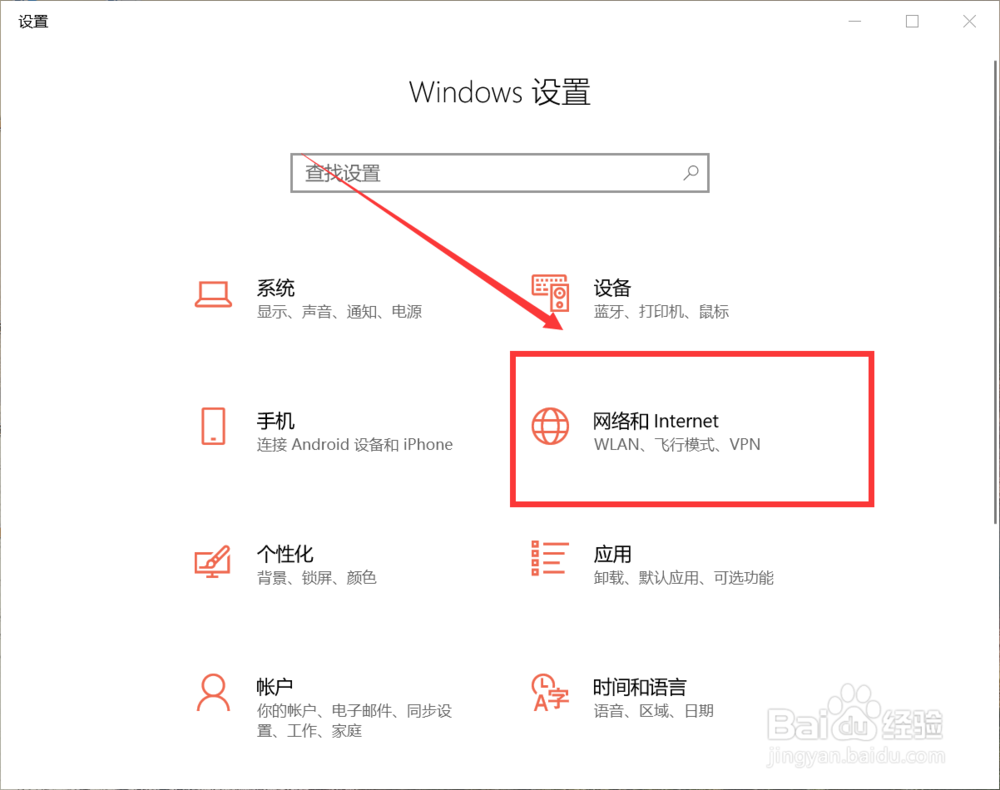Click 语音、区域、日期 description text
Viewport: 1000px width, 790px height.
(653, 711)
